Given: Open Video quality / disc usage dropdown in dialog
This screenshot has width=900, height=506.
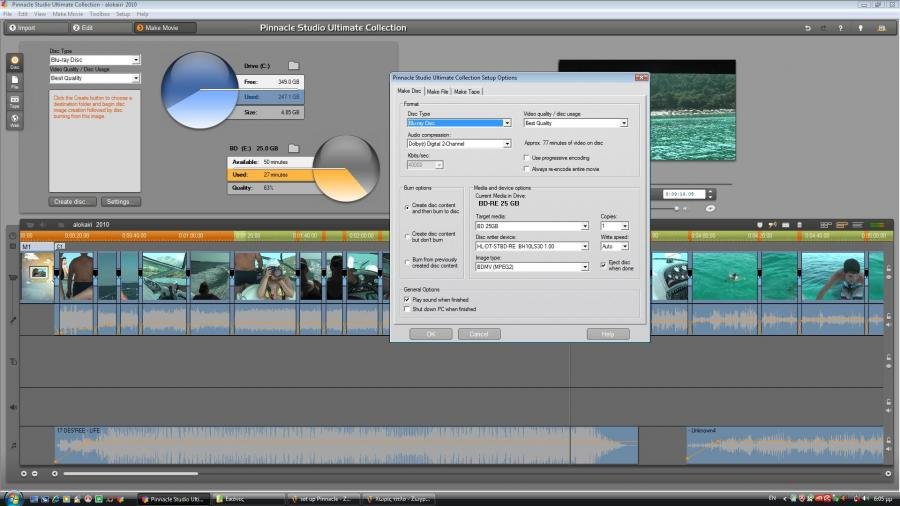Looking at the screenshot, I should pyautogui.click(x=624, y=123).
